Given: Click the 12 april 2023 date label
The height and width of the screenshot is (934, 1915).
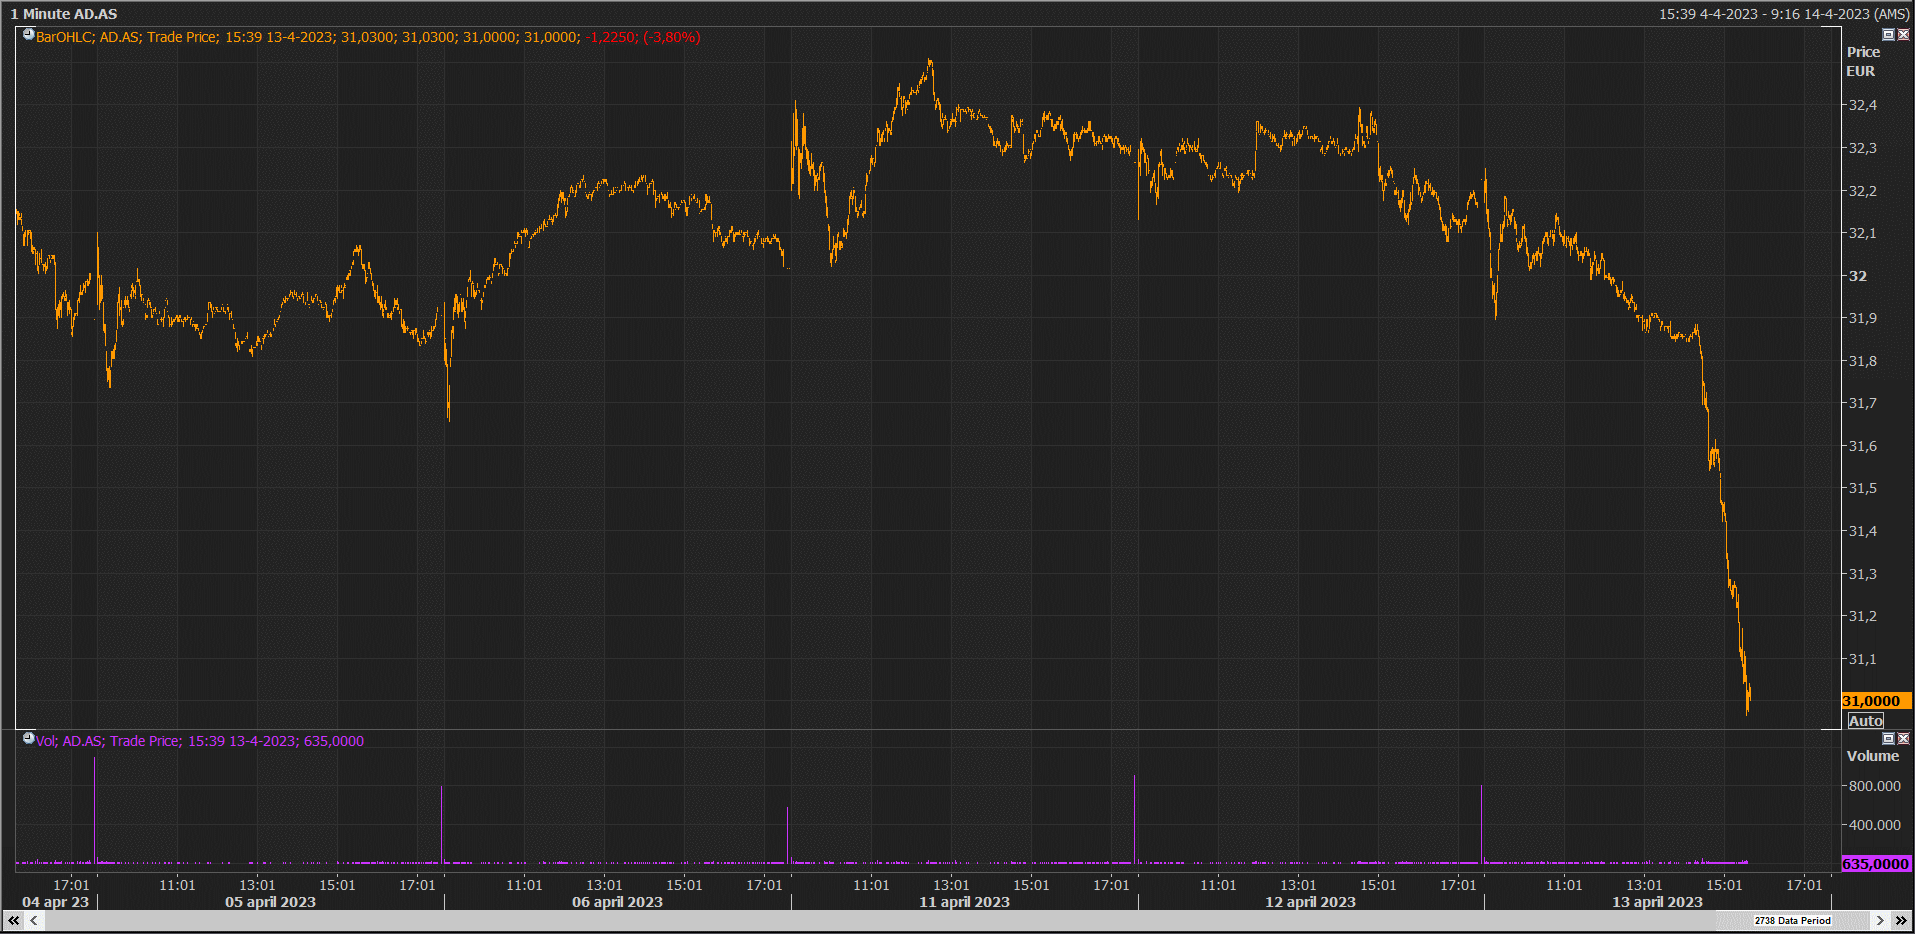Looking at the screenshot, I should pyautogui.click(x=1310, y=902).
